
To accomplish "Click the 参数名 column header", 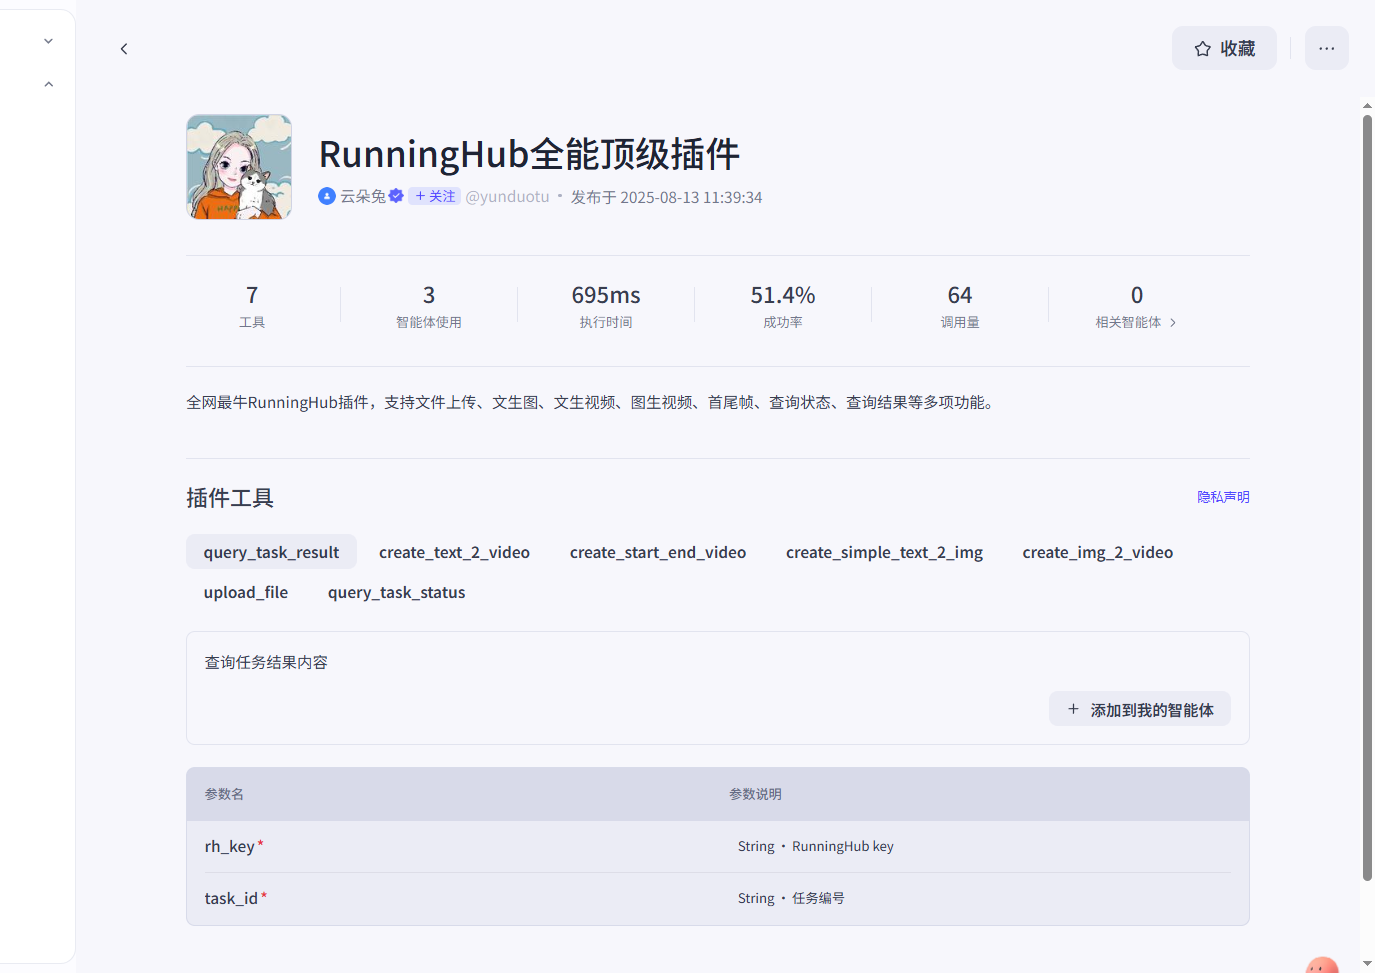I will pos(224,794).
